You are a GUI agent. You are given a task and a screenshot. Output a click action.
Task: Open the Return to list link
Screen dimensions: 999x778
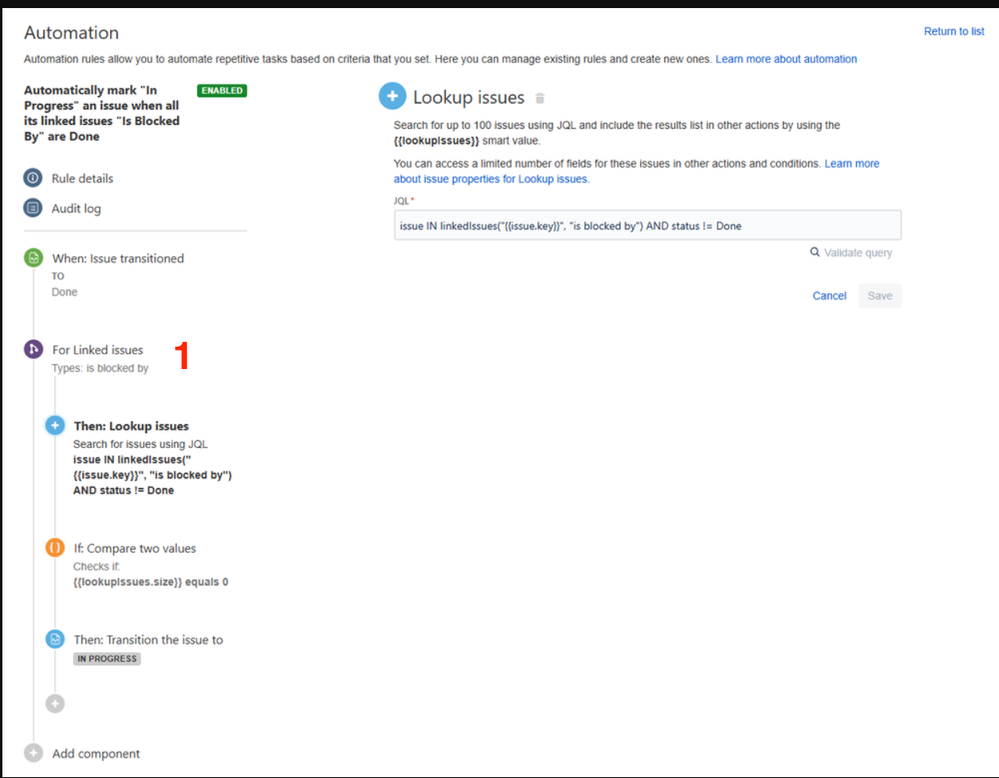pyautogui.click(x=953, y=31)
